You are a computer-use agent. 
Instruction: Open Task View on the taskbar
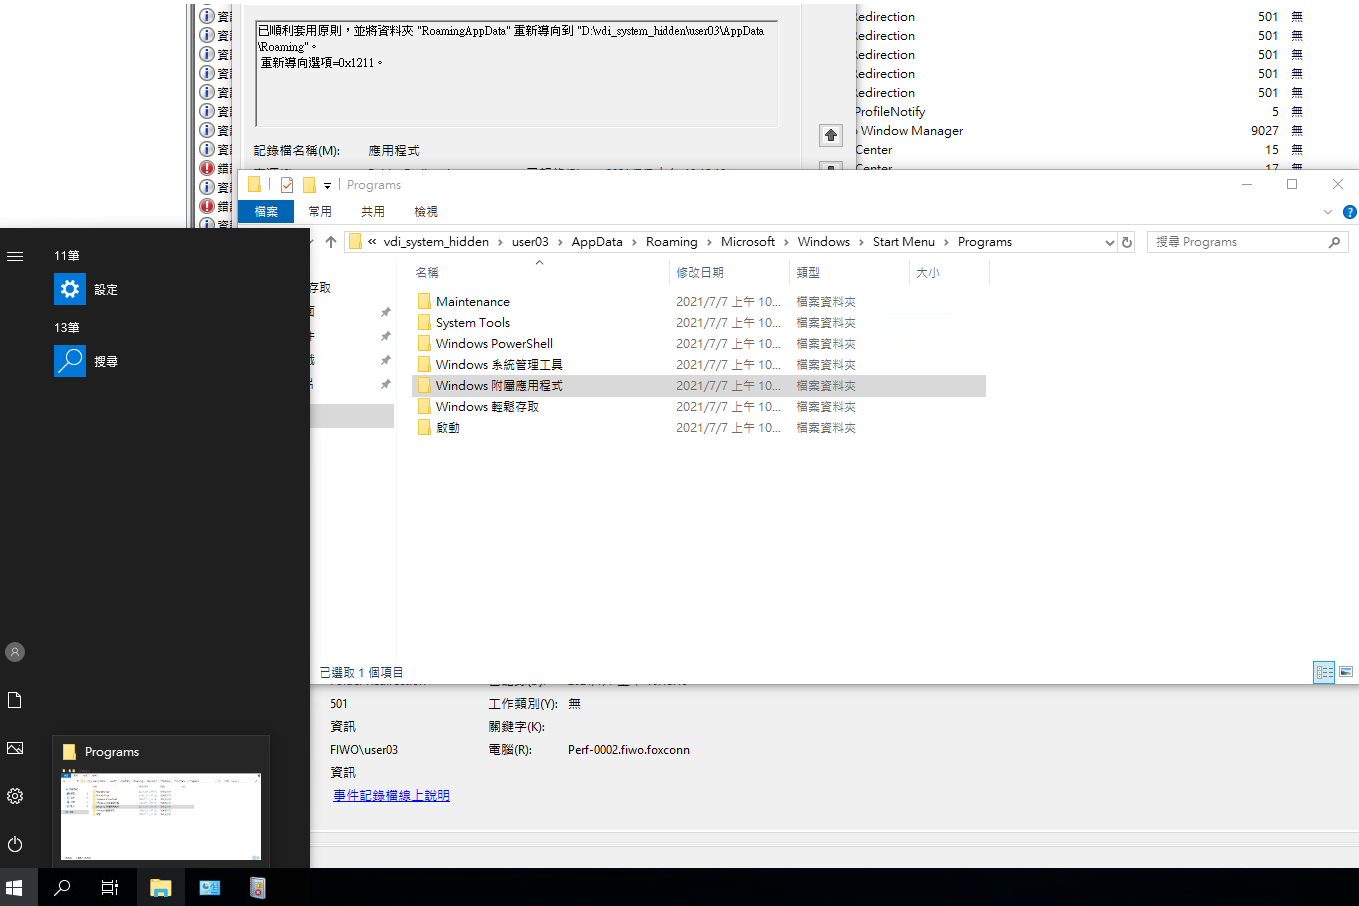[110, 887]
